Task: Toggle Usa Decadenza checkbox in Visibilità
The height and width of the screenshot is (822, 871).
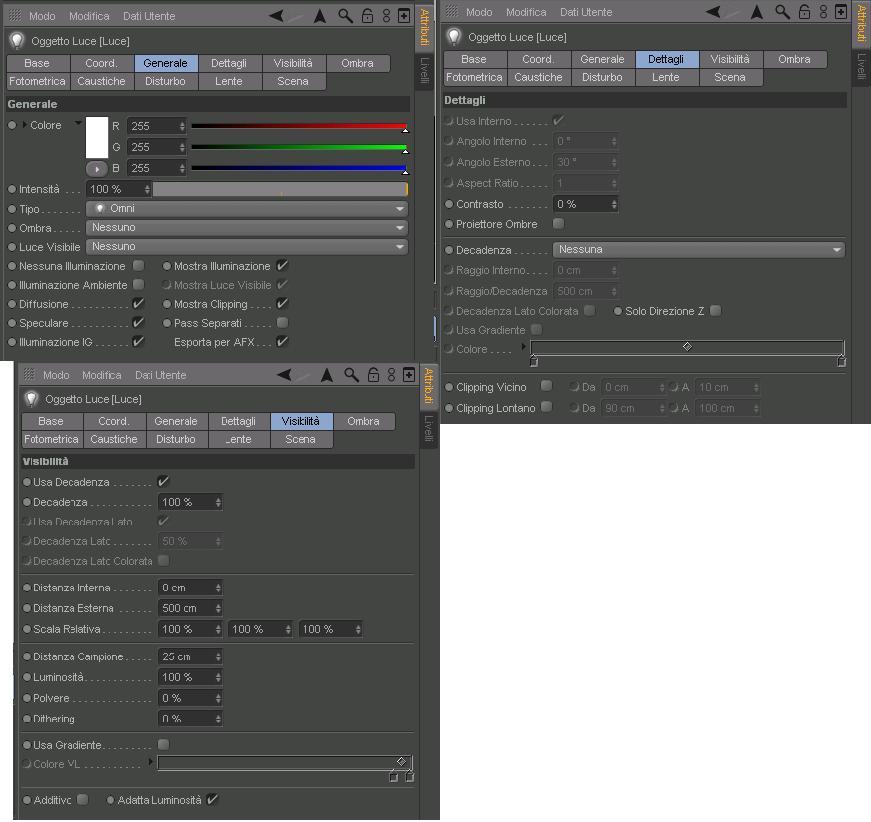Action: coord(163,482)
